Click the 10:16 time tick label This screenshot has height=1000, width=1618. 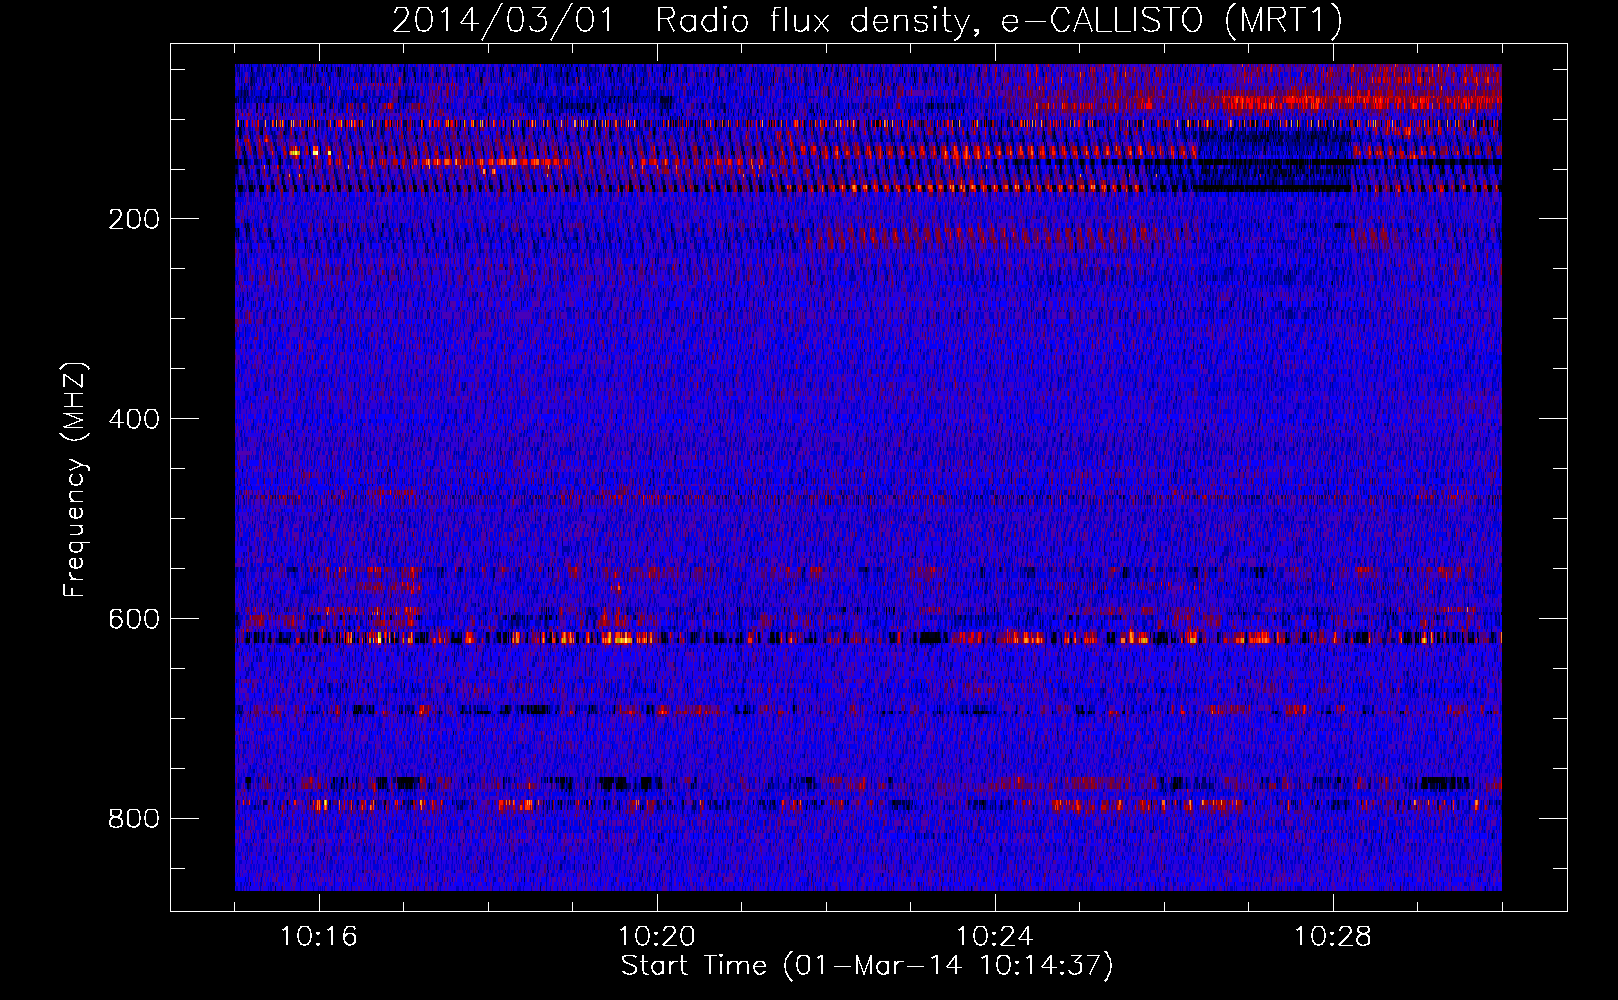319,937
